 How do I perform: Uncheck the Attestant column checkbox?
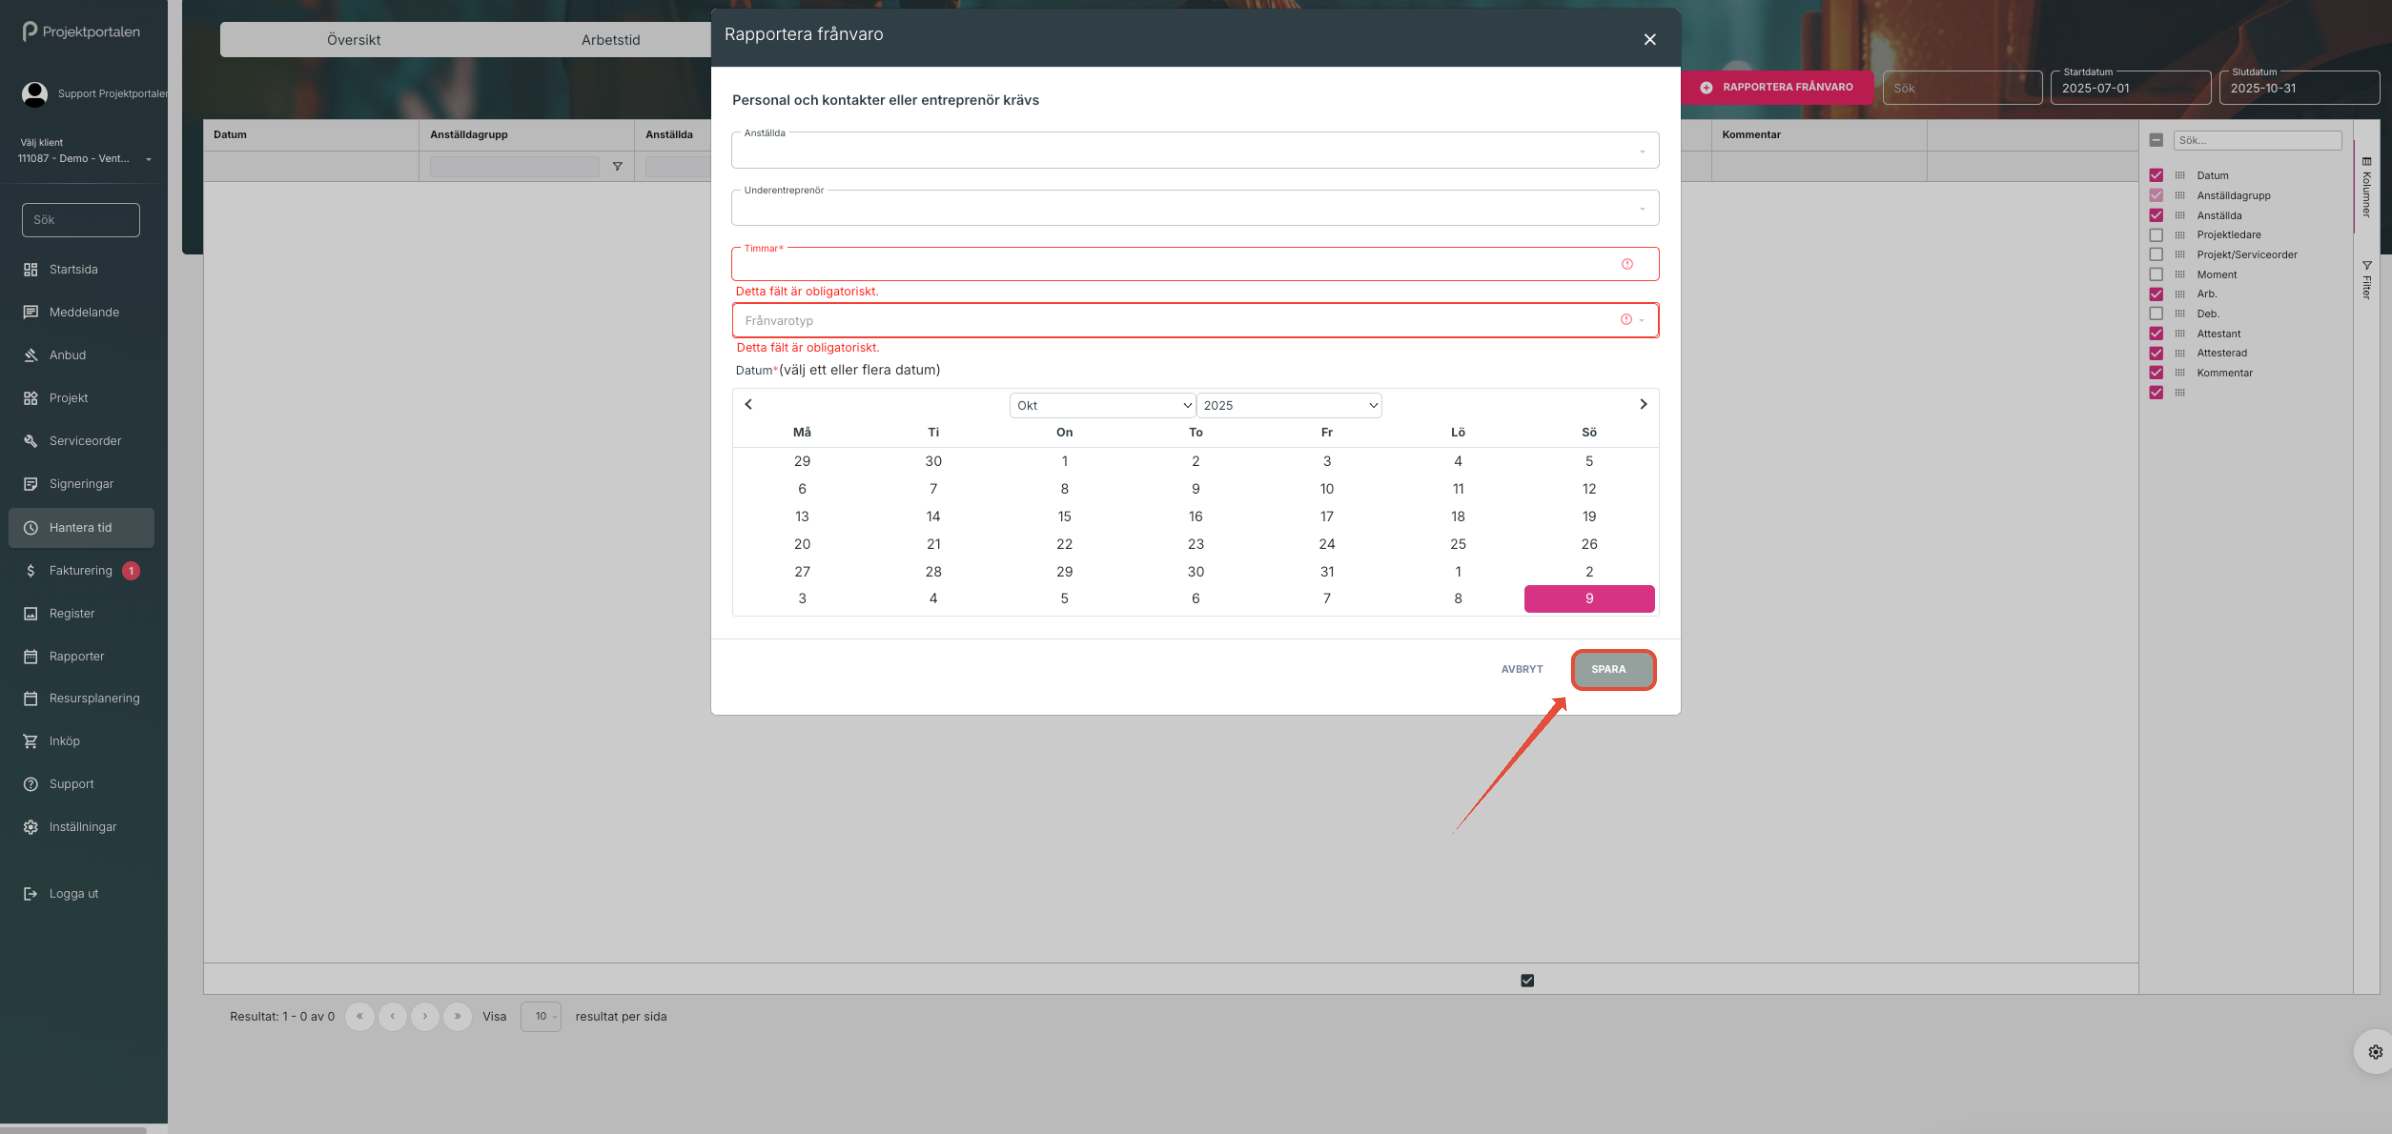pos(2156,334)
